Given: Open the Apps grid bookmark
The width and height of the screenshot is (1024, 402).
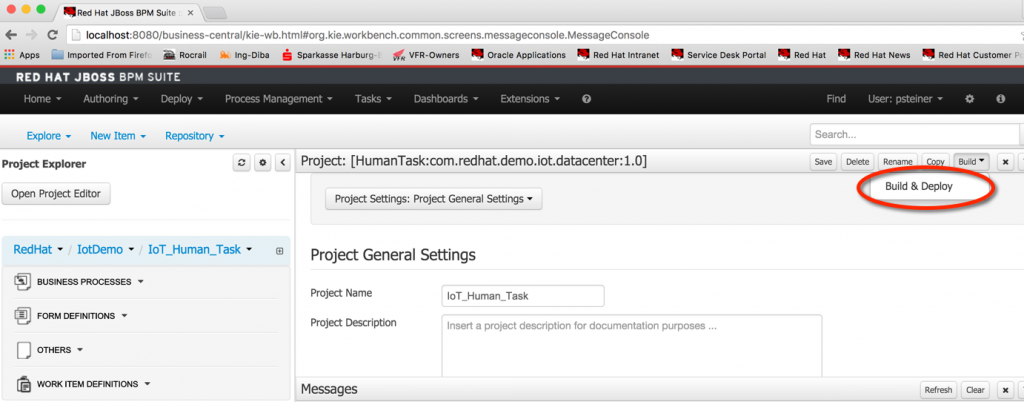Looking at the screenshot, I should pyautogui.click(x=22, y=55).
